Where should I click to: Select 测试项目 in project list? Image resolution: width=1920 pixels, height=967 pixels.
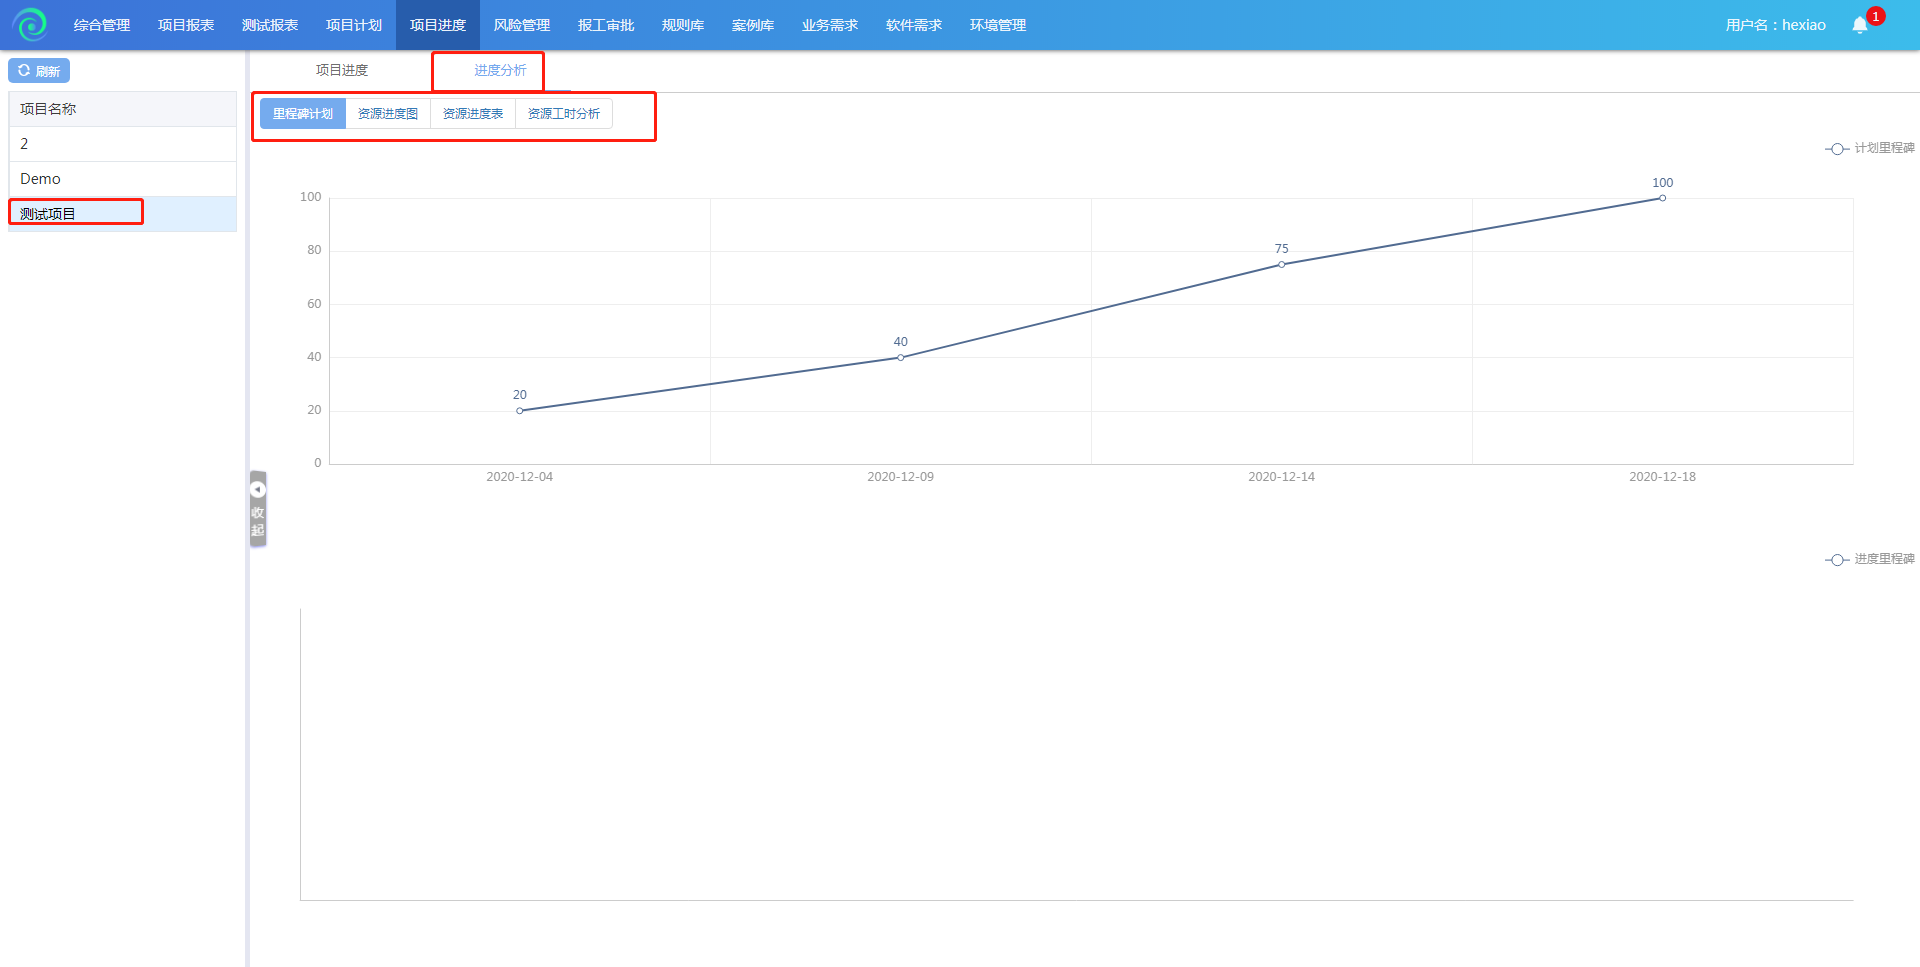tap(48, 214)
